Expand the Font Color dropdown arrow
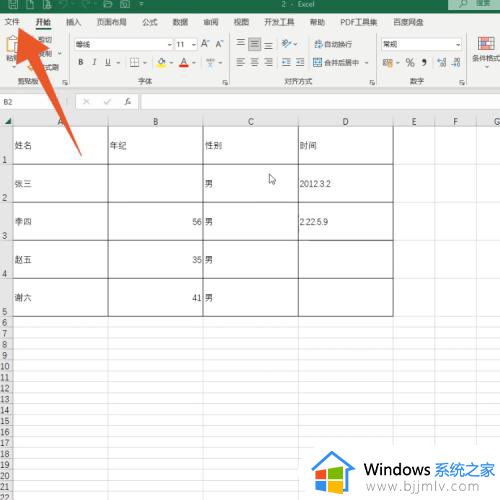Image resolution: width=500 pixels, height=500 pixels. (x=194, y=63)
